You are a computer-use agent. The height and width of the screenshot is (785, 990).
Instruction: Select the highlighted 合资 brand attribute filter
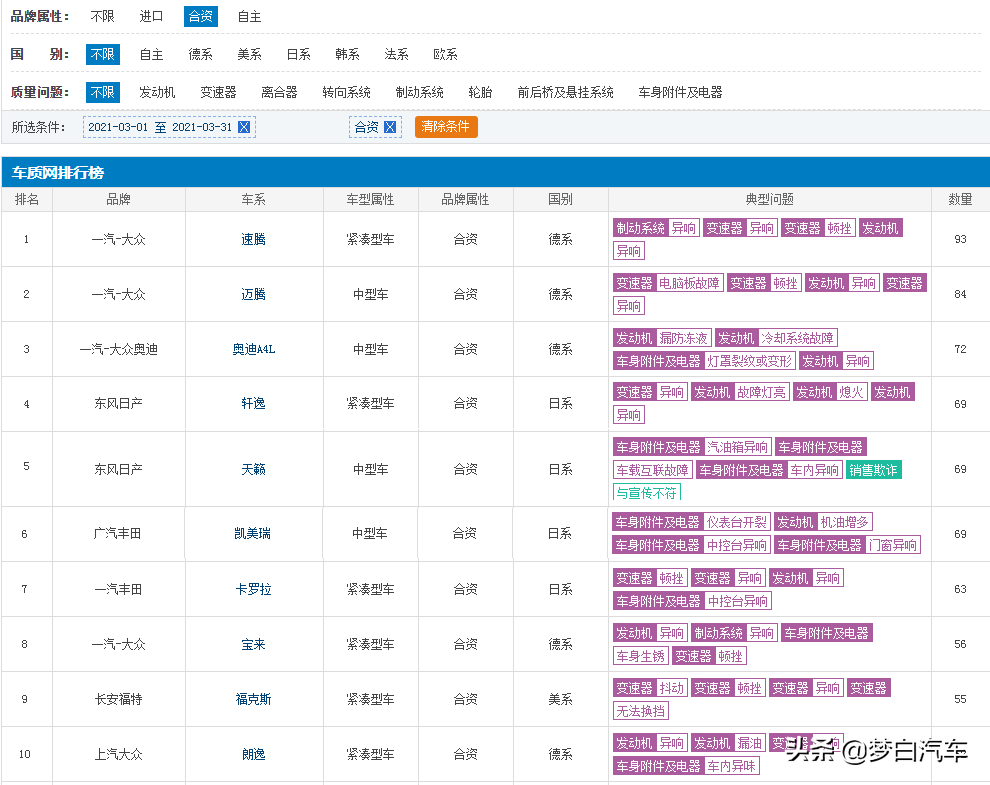201,16
